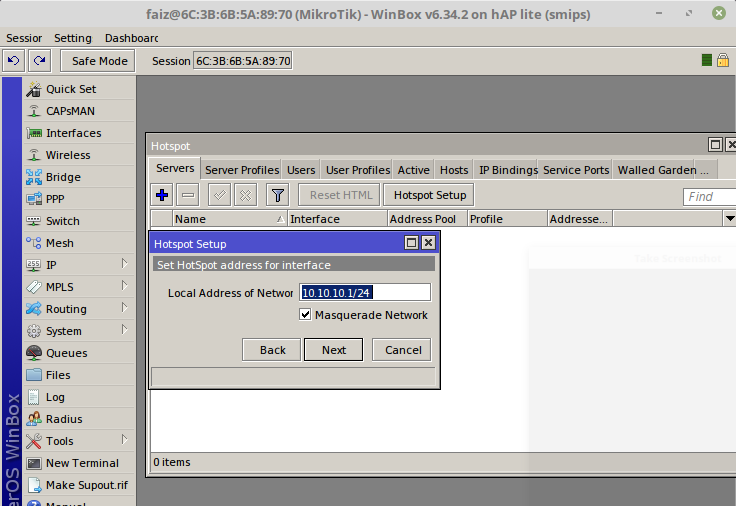Switch to the Service Ports tab
The image size is (736, 506).
[x=576, y=170]
